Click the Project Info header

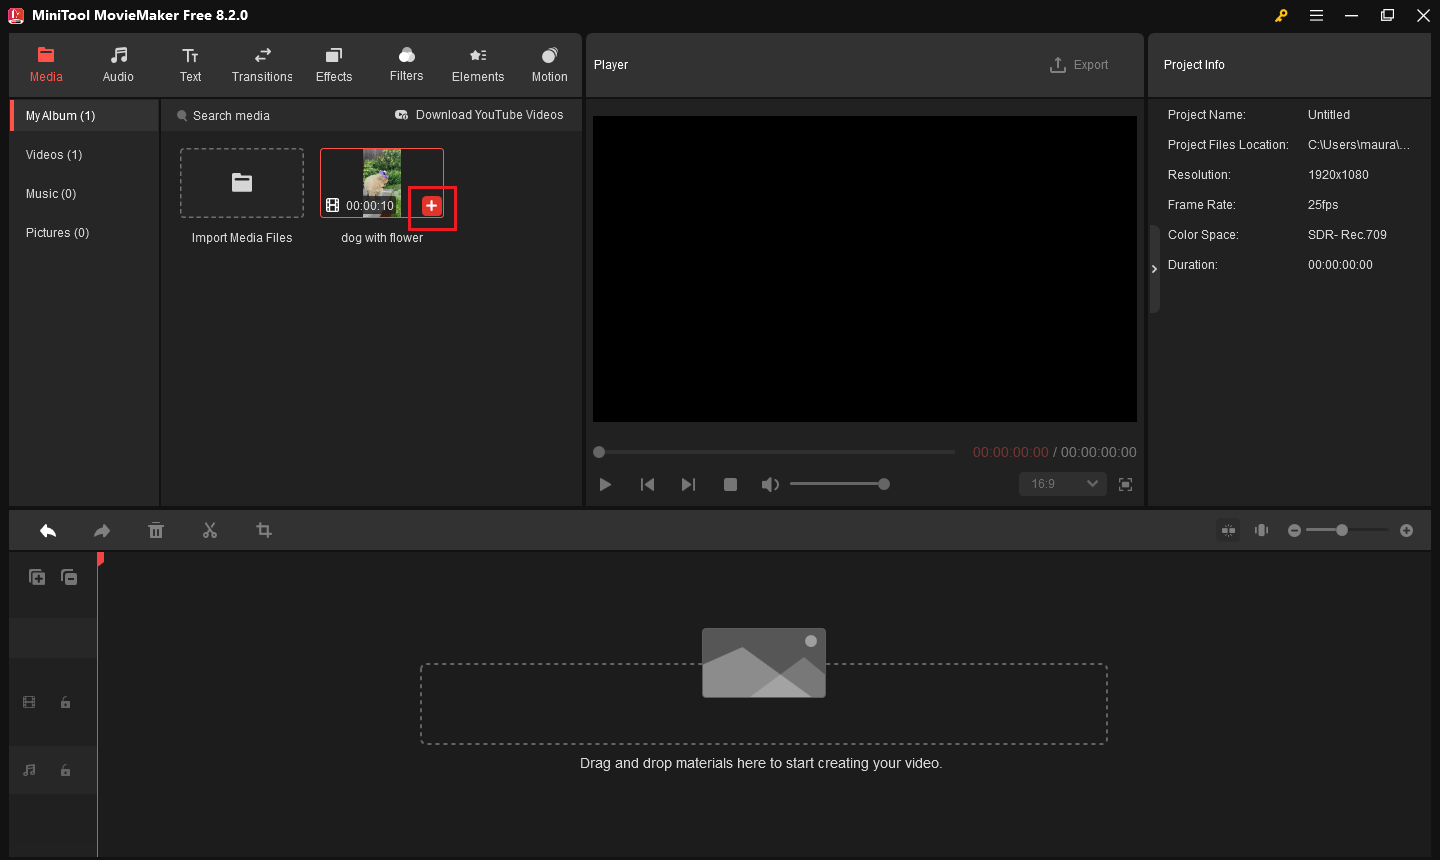pyautogui.click(x=1194, y=65)
